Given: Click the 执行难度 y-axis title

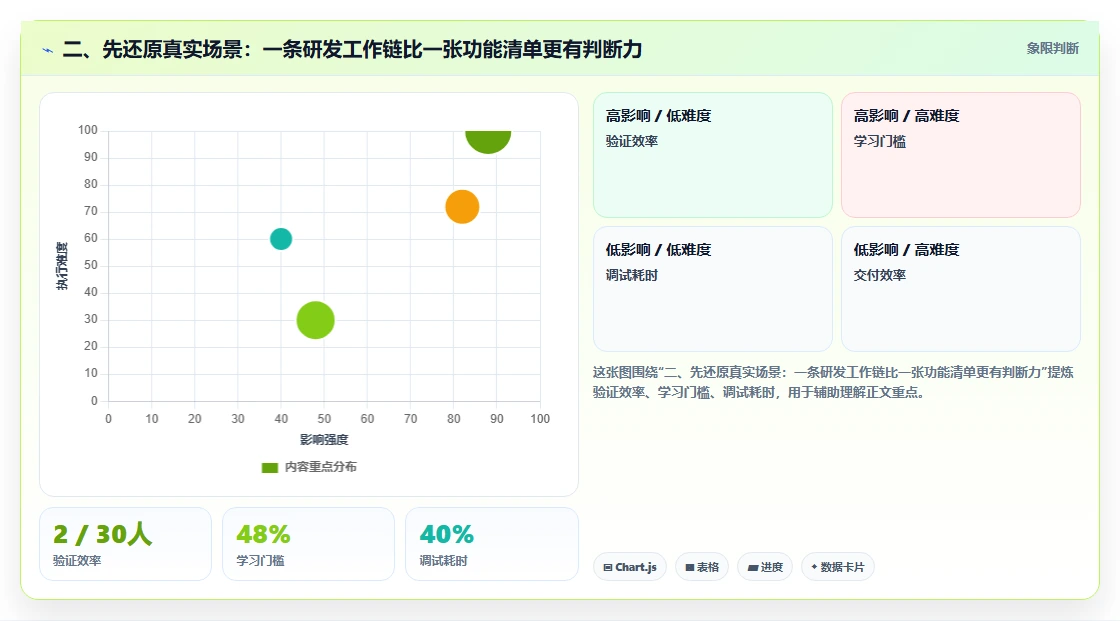Looking at the screenshot, I should click(62, 266).
